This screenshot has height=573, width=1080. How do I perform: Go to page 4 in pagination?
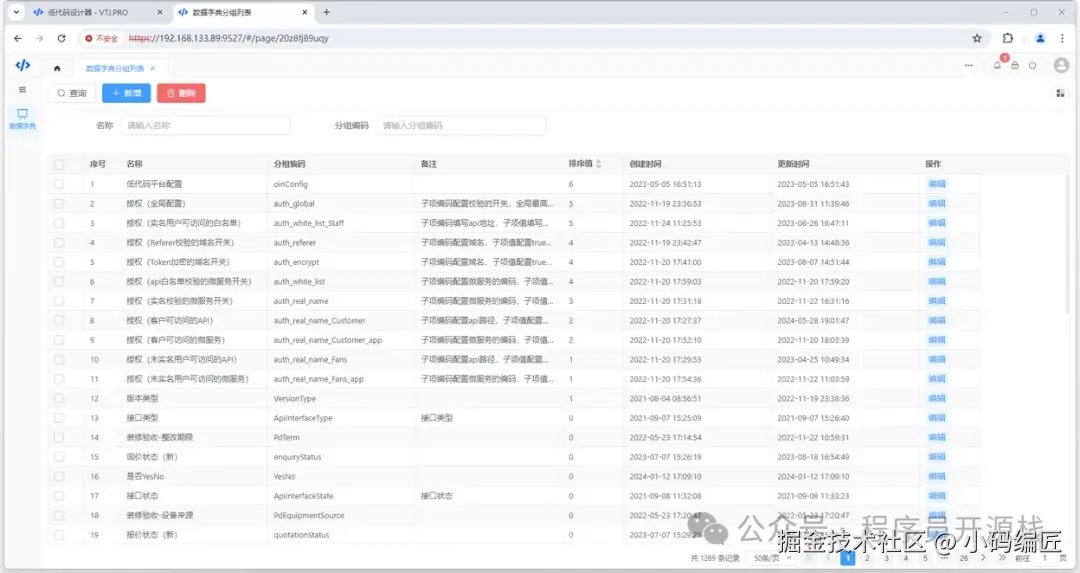[x=906, y=558]
